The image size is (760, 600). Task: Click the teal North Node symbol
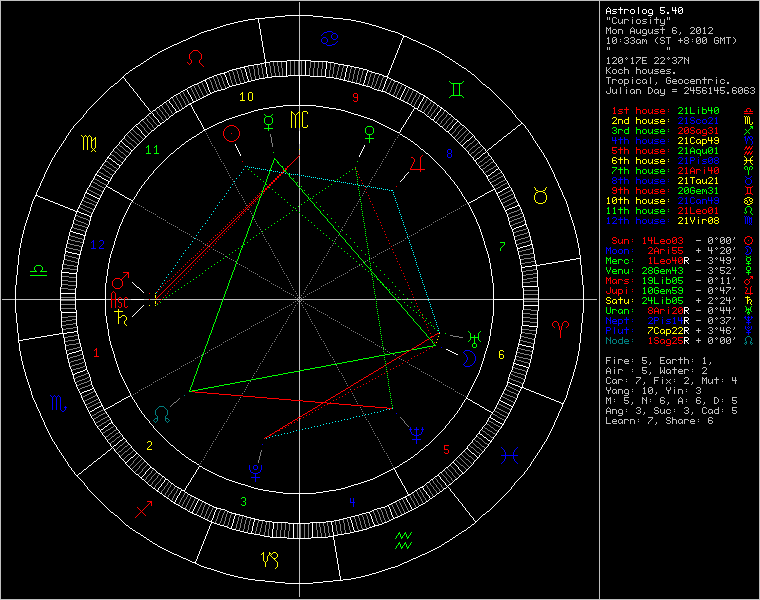(162, 411)
